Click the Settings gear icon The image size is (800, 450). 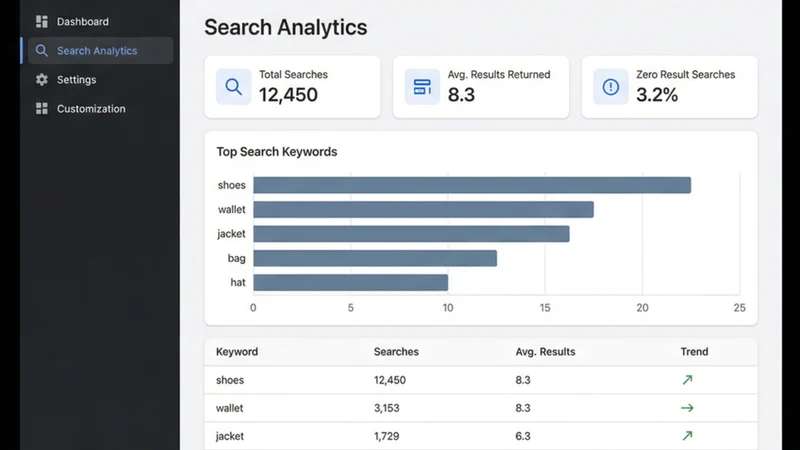coord(42,80)
